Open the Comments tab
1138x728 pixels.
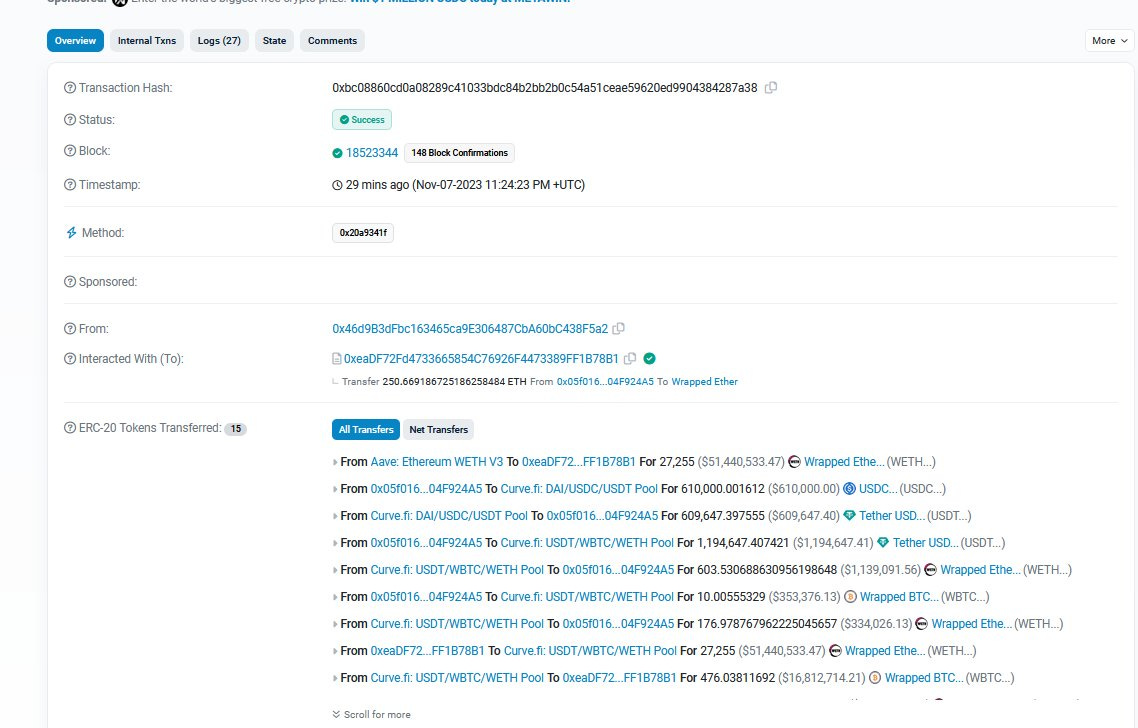click(332, 41)
